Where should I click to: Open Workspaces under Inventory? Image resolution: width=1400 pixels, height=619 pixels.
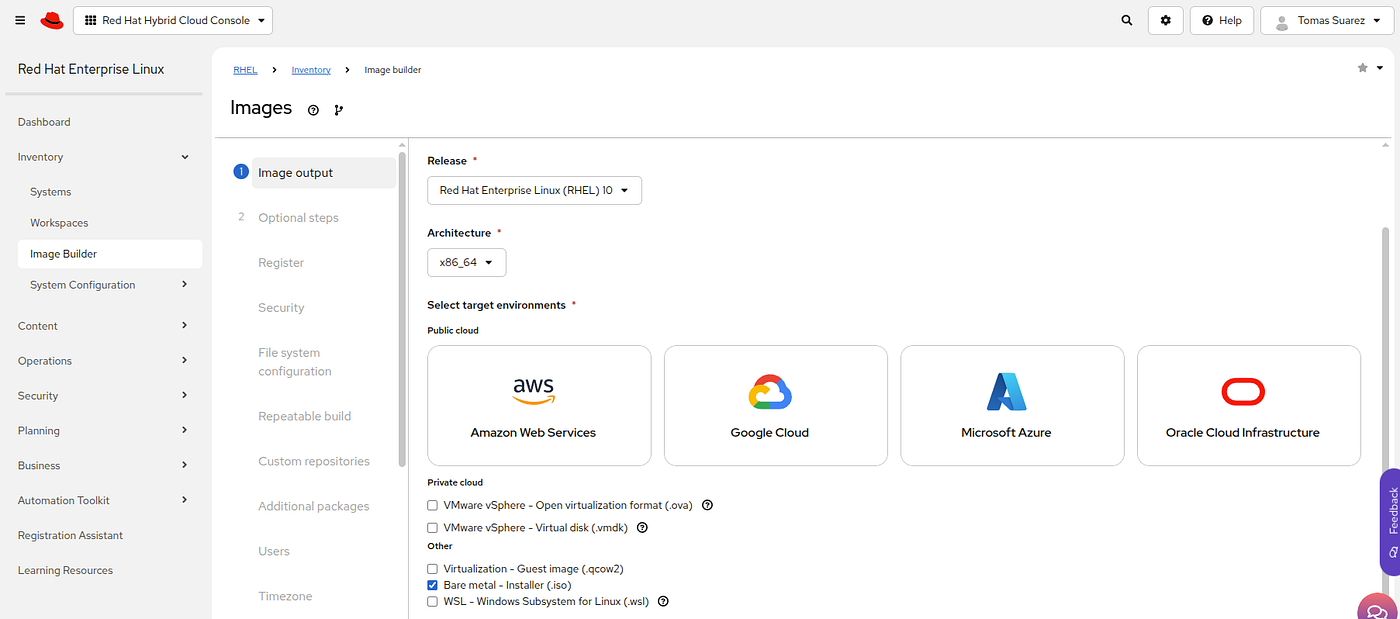click(x=59, y=223)
